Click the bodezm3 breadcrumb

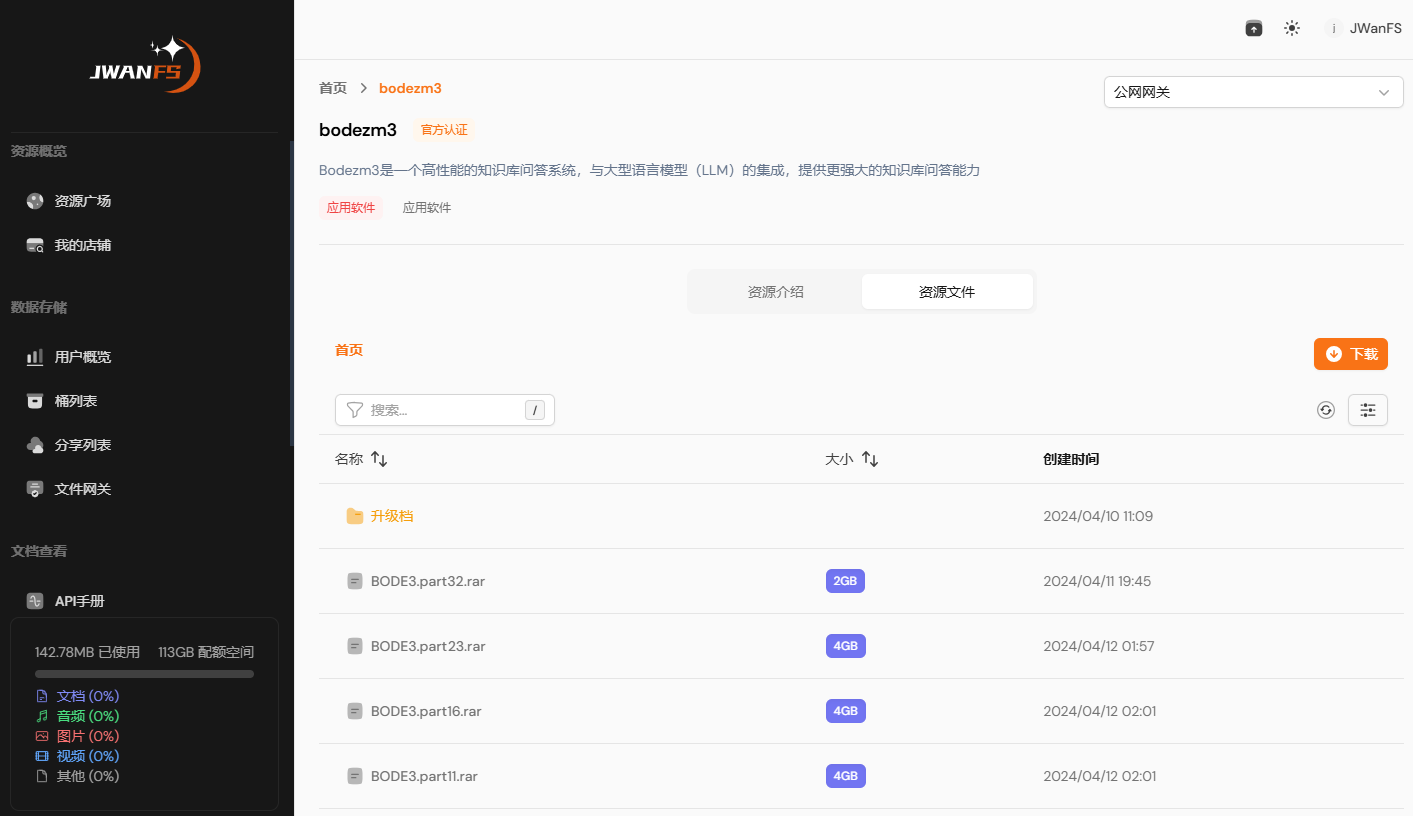click(x=410, y=88)
